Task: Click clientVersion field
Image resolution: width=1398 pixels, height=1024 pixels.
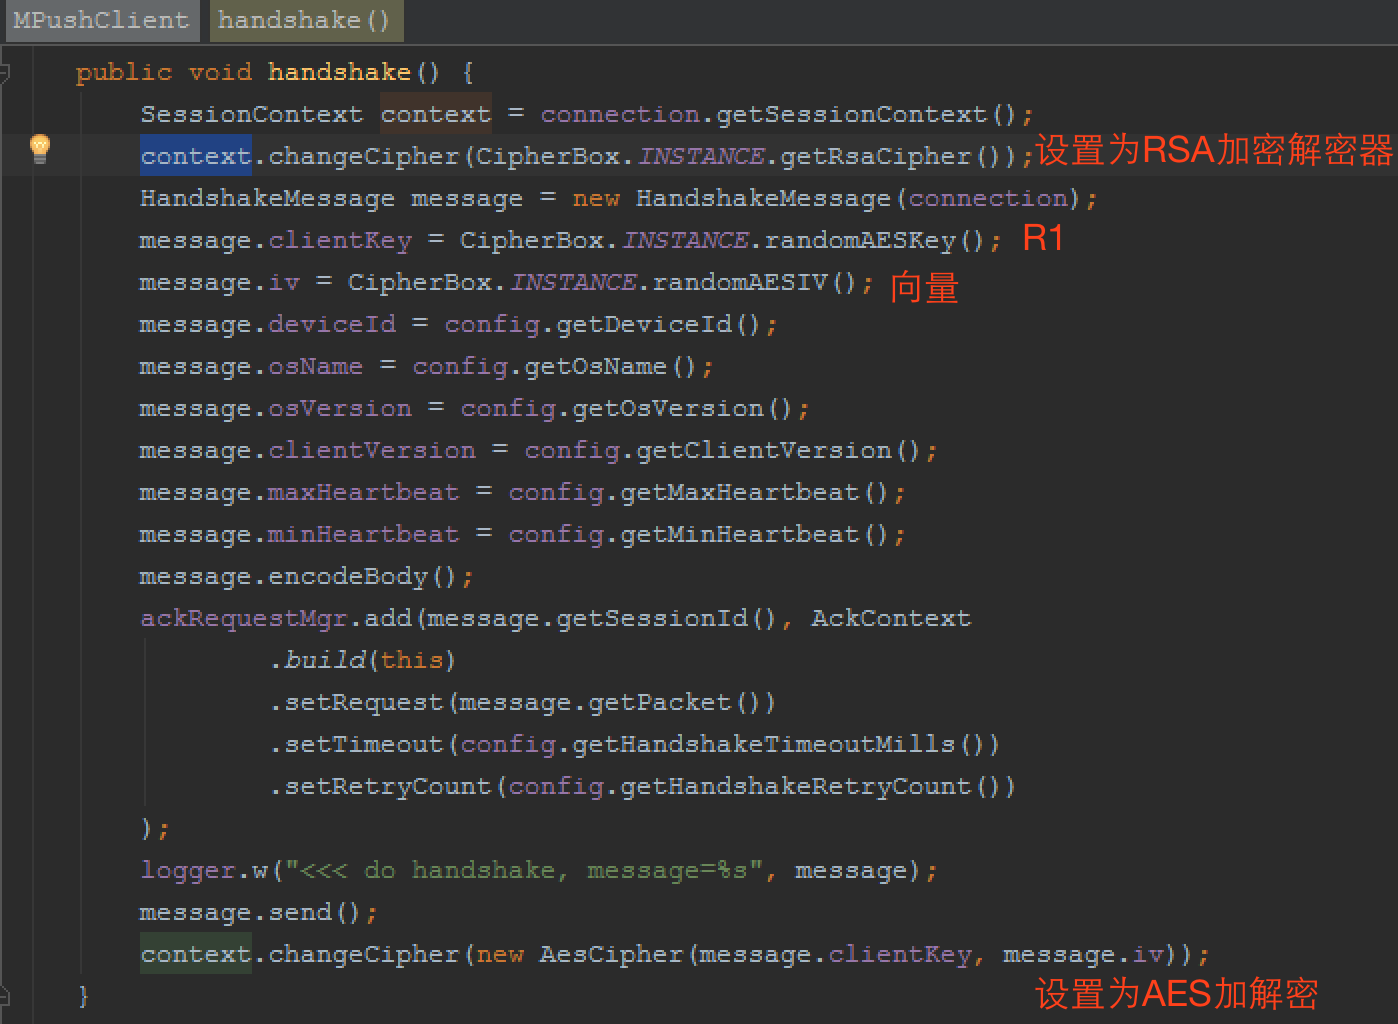Action: tap(371, 450)
